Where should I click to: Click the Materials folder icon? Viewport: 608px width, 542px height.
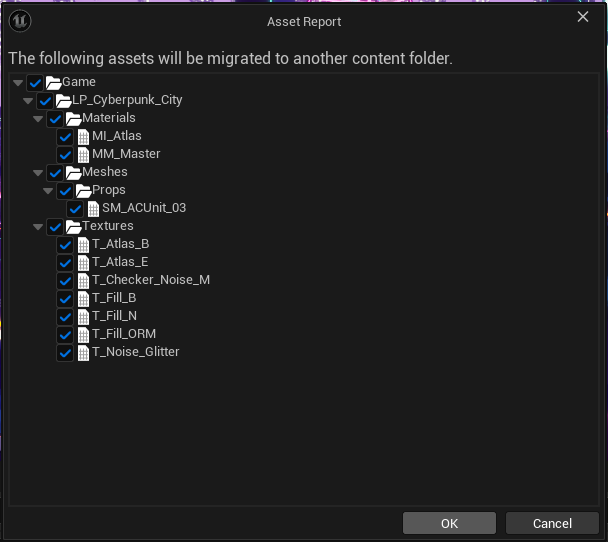(x=73, y=118)
